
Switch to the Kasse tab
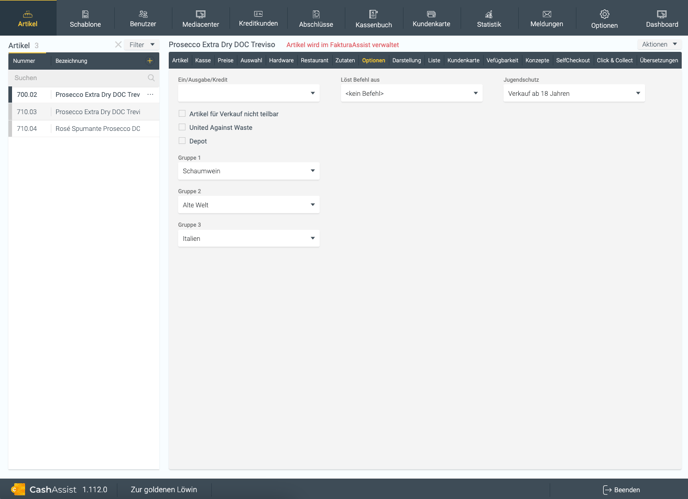coord(203,61)
